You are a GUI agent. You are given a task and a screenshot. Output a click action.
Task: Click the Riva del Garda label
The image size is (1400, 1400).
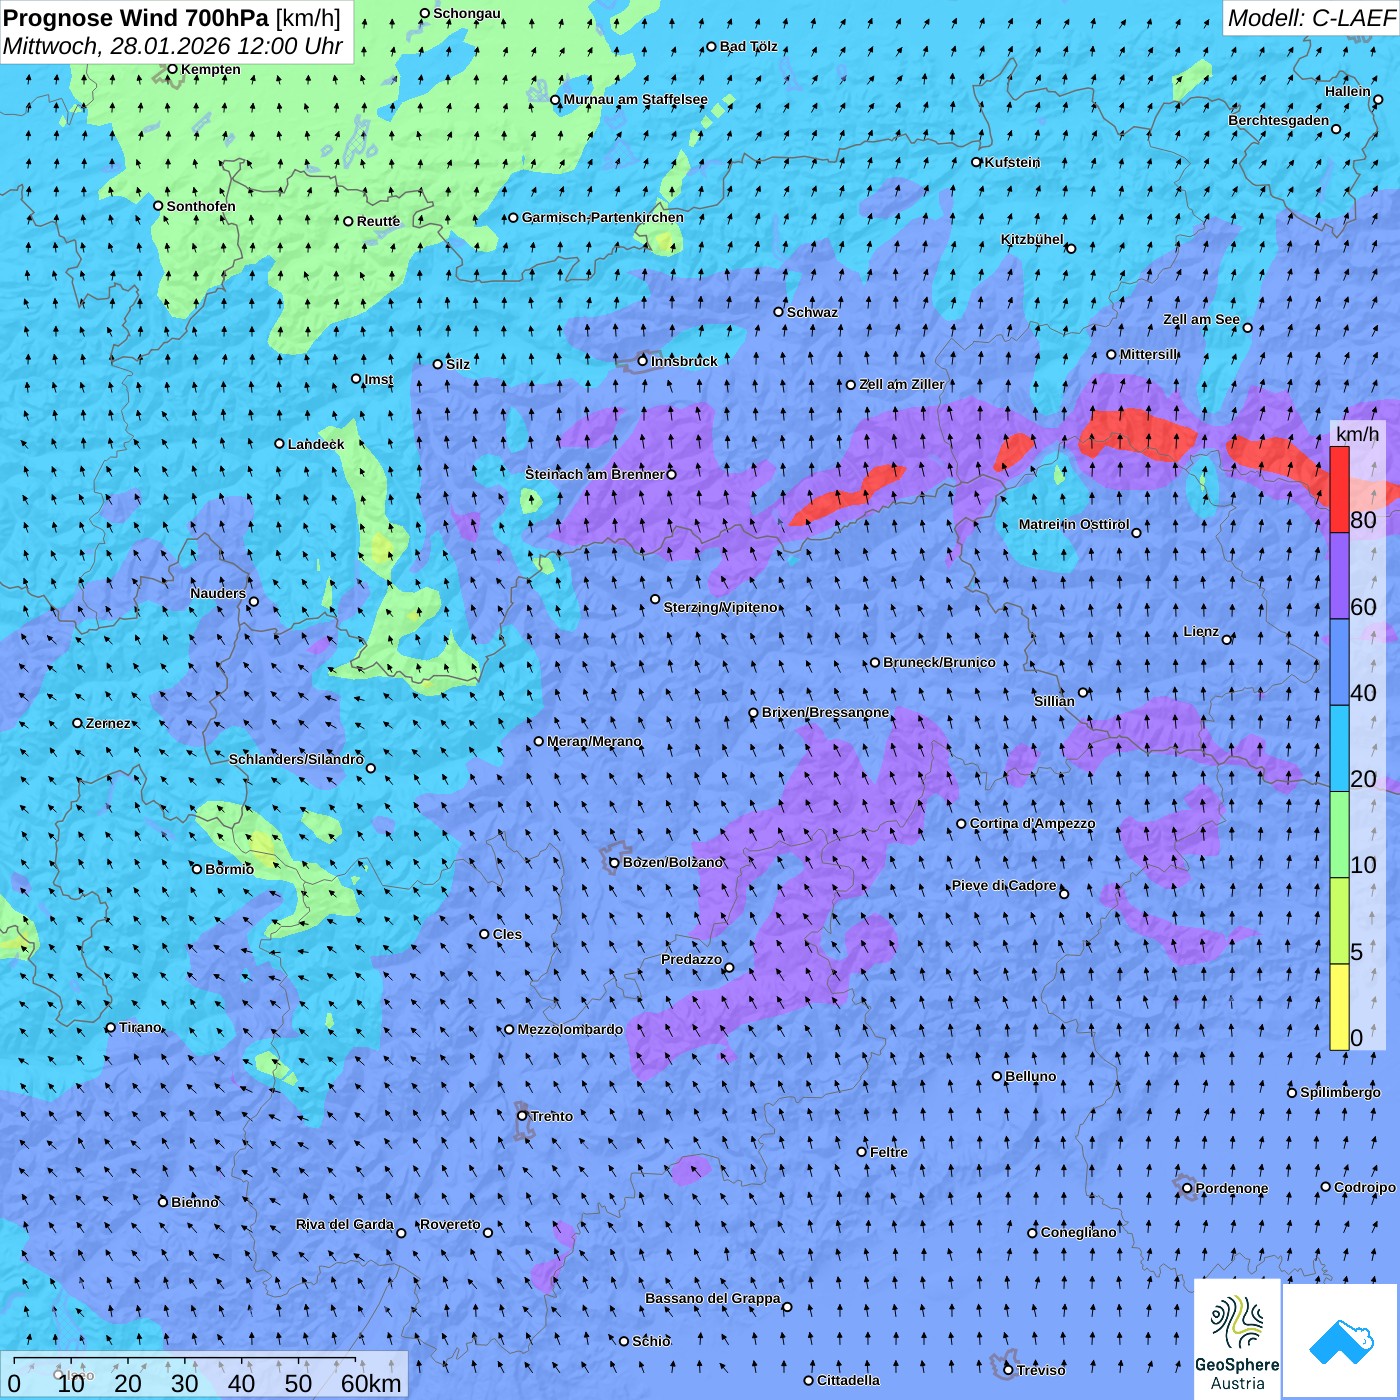click(x=345, y=1224)
